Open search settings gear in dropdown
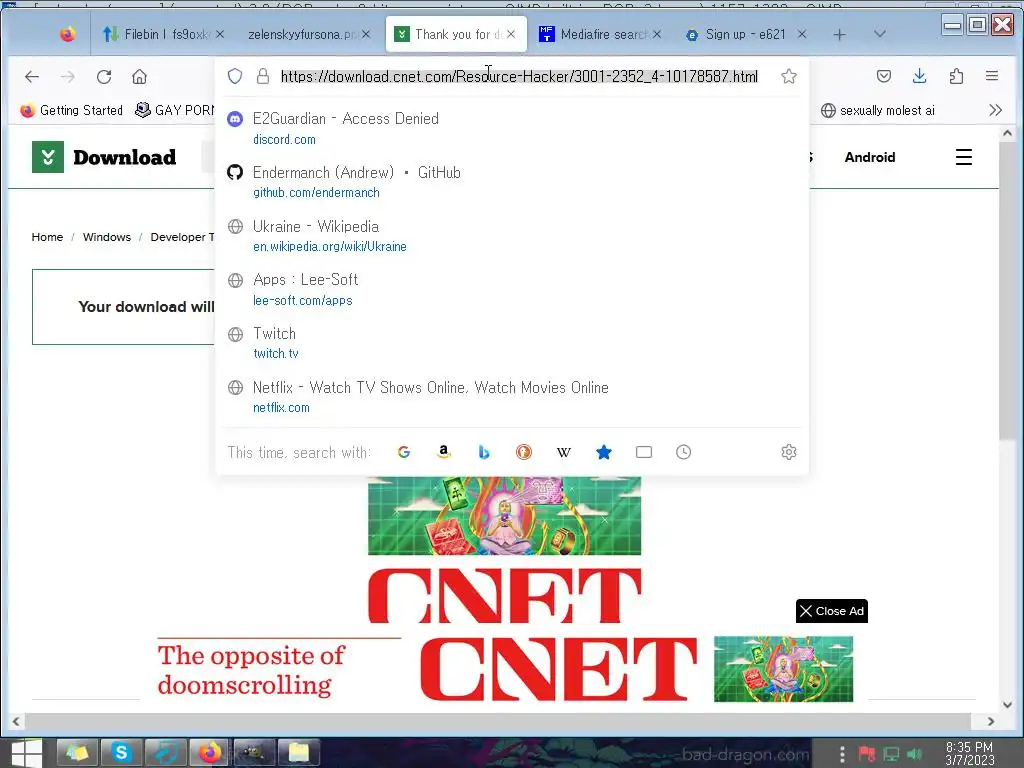Image resolution: width=1024 pixels, height=768 pixels. coord(789,452)
